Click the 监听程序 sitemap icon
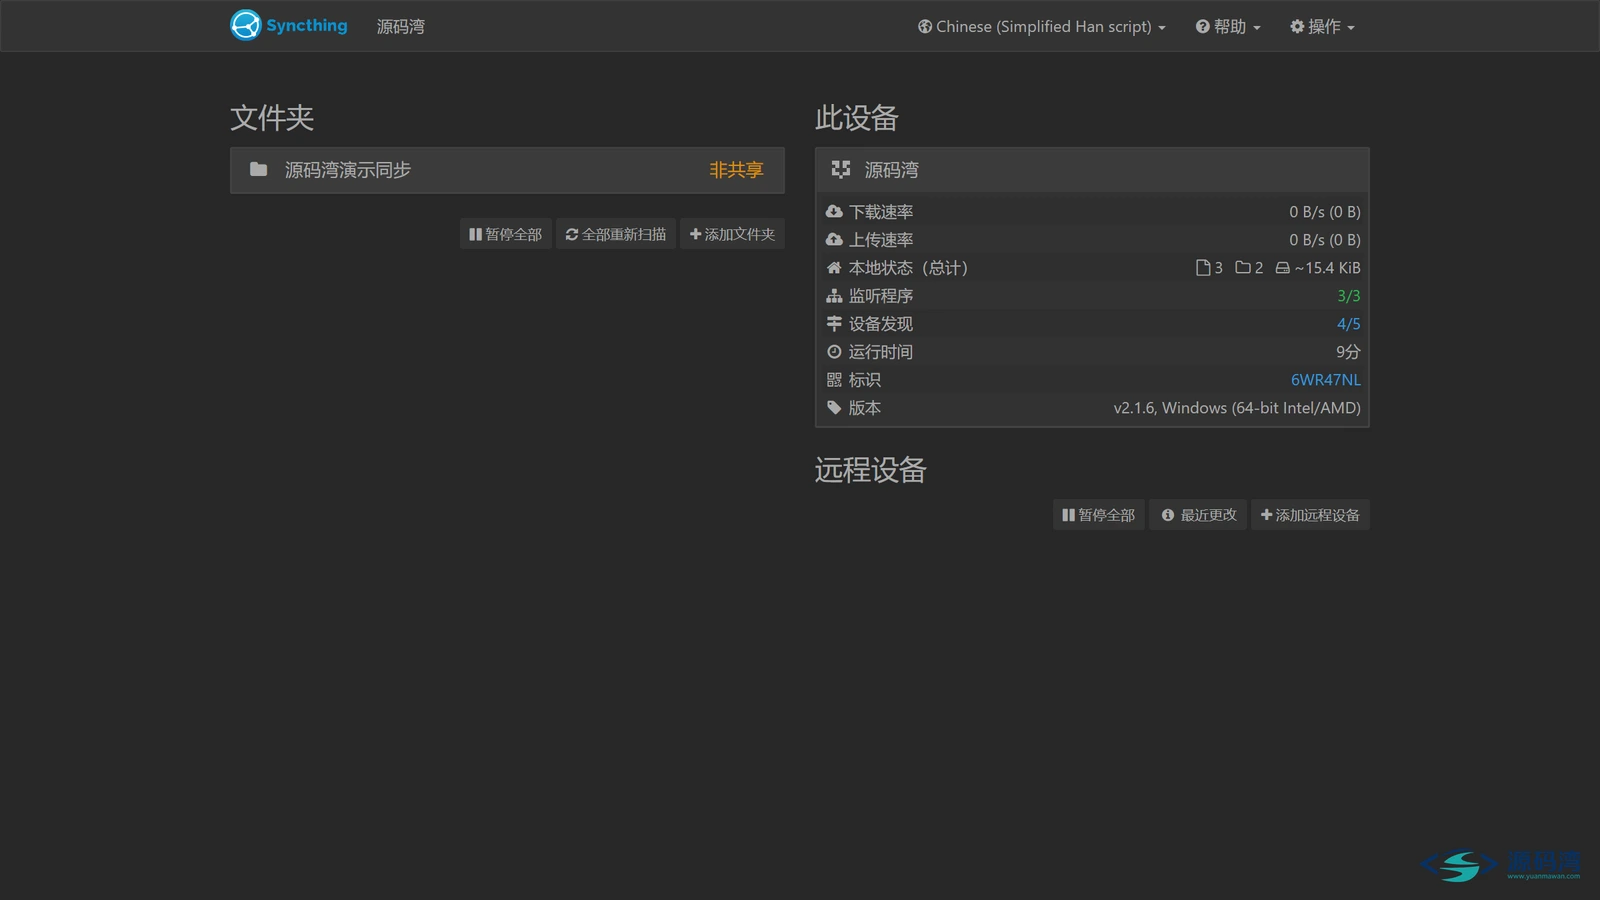 tap(834, 296)
